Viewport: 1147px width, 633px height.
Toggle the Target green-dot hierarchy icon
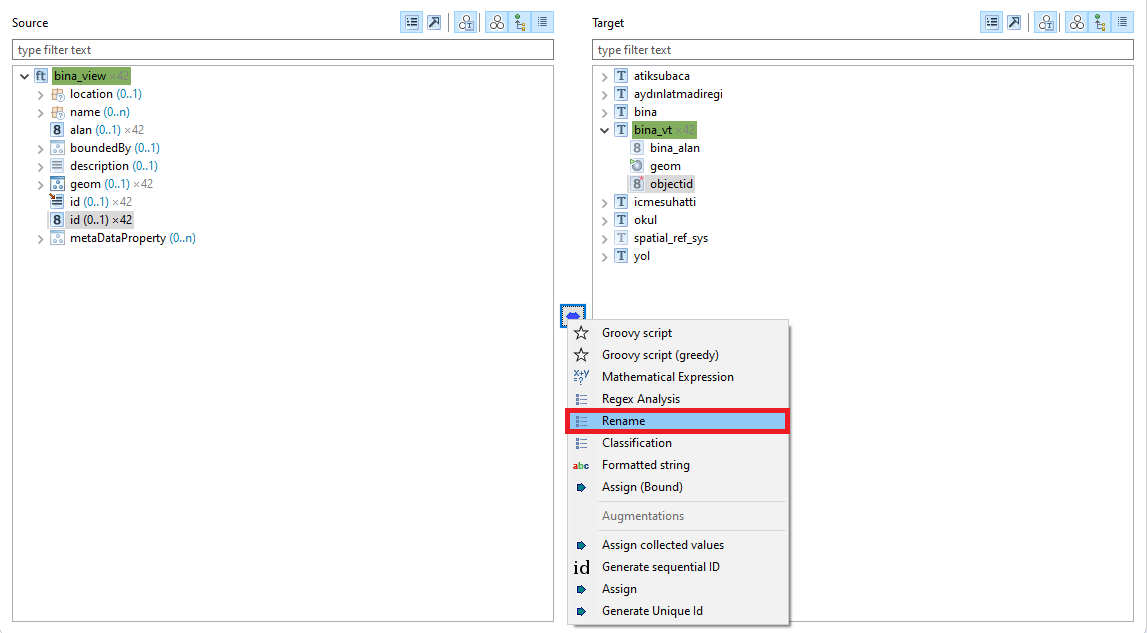tap(1100, 23)
